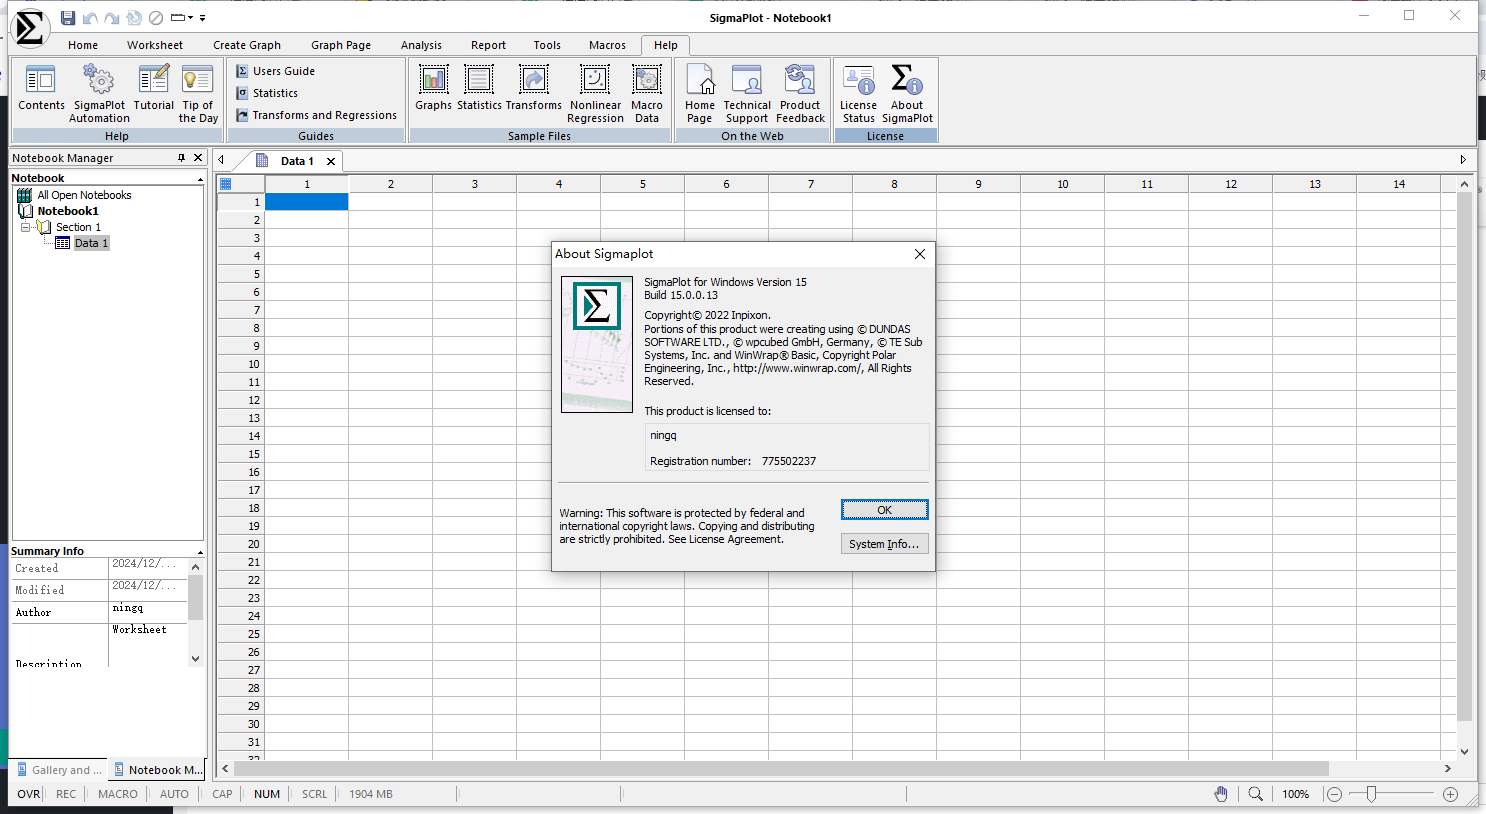Toggle OVR overwrite mode in status bar
This screenshot has height=814, width=1486.
29,794
